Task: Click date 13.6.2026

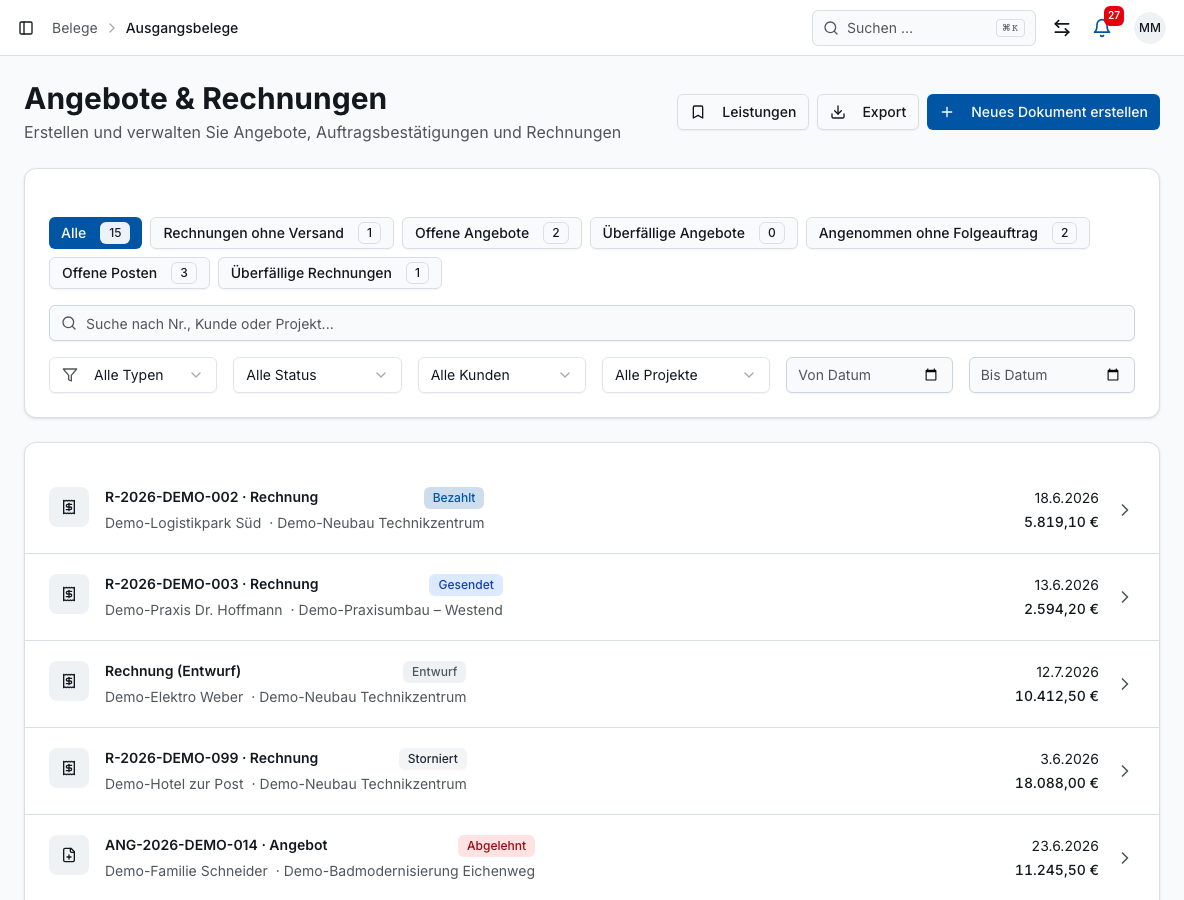Action: click(x=1066, y=585)
